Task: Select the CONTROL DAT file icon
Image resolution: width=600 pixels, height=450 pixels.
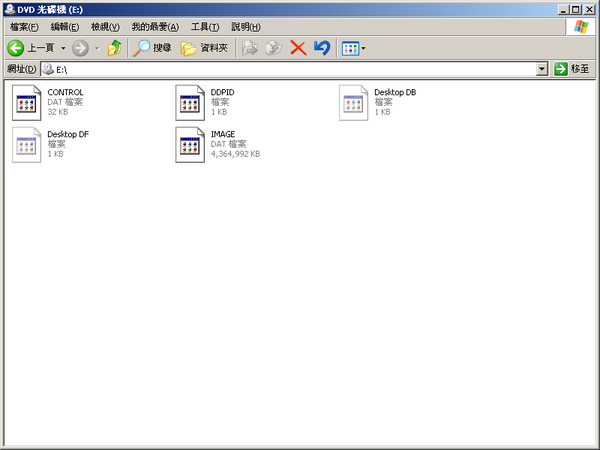Action: tap(26, 103)
